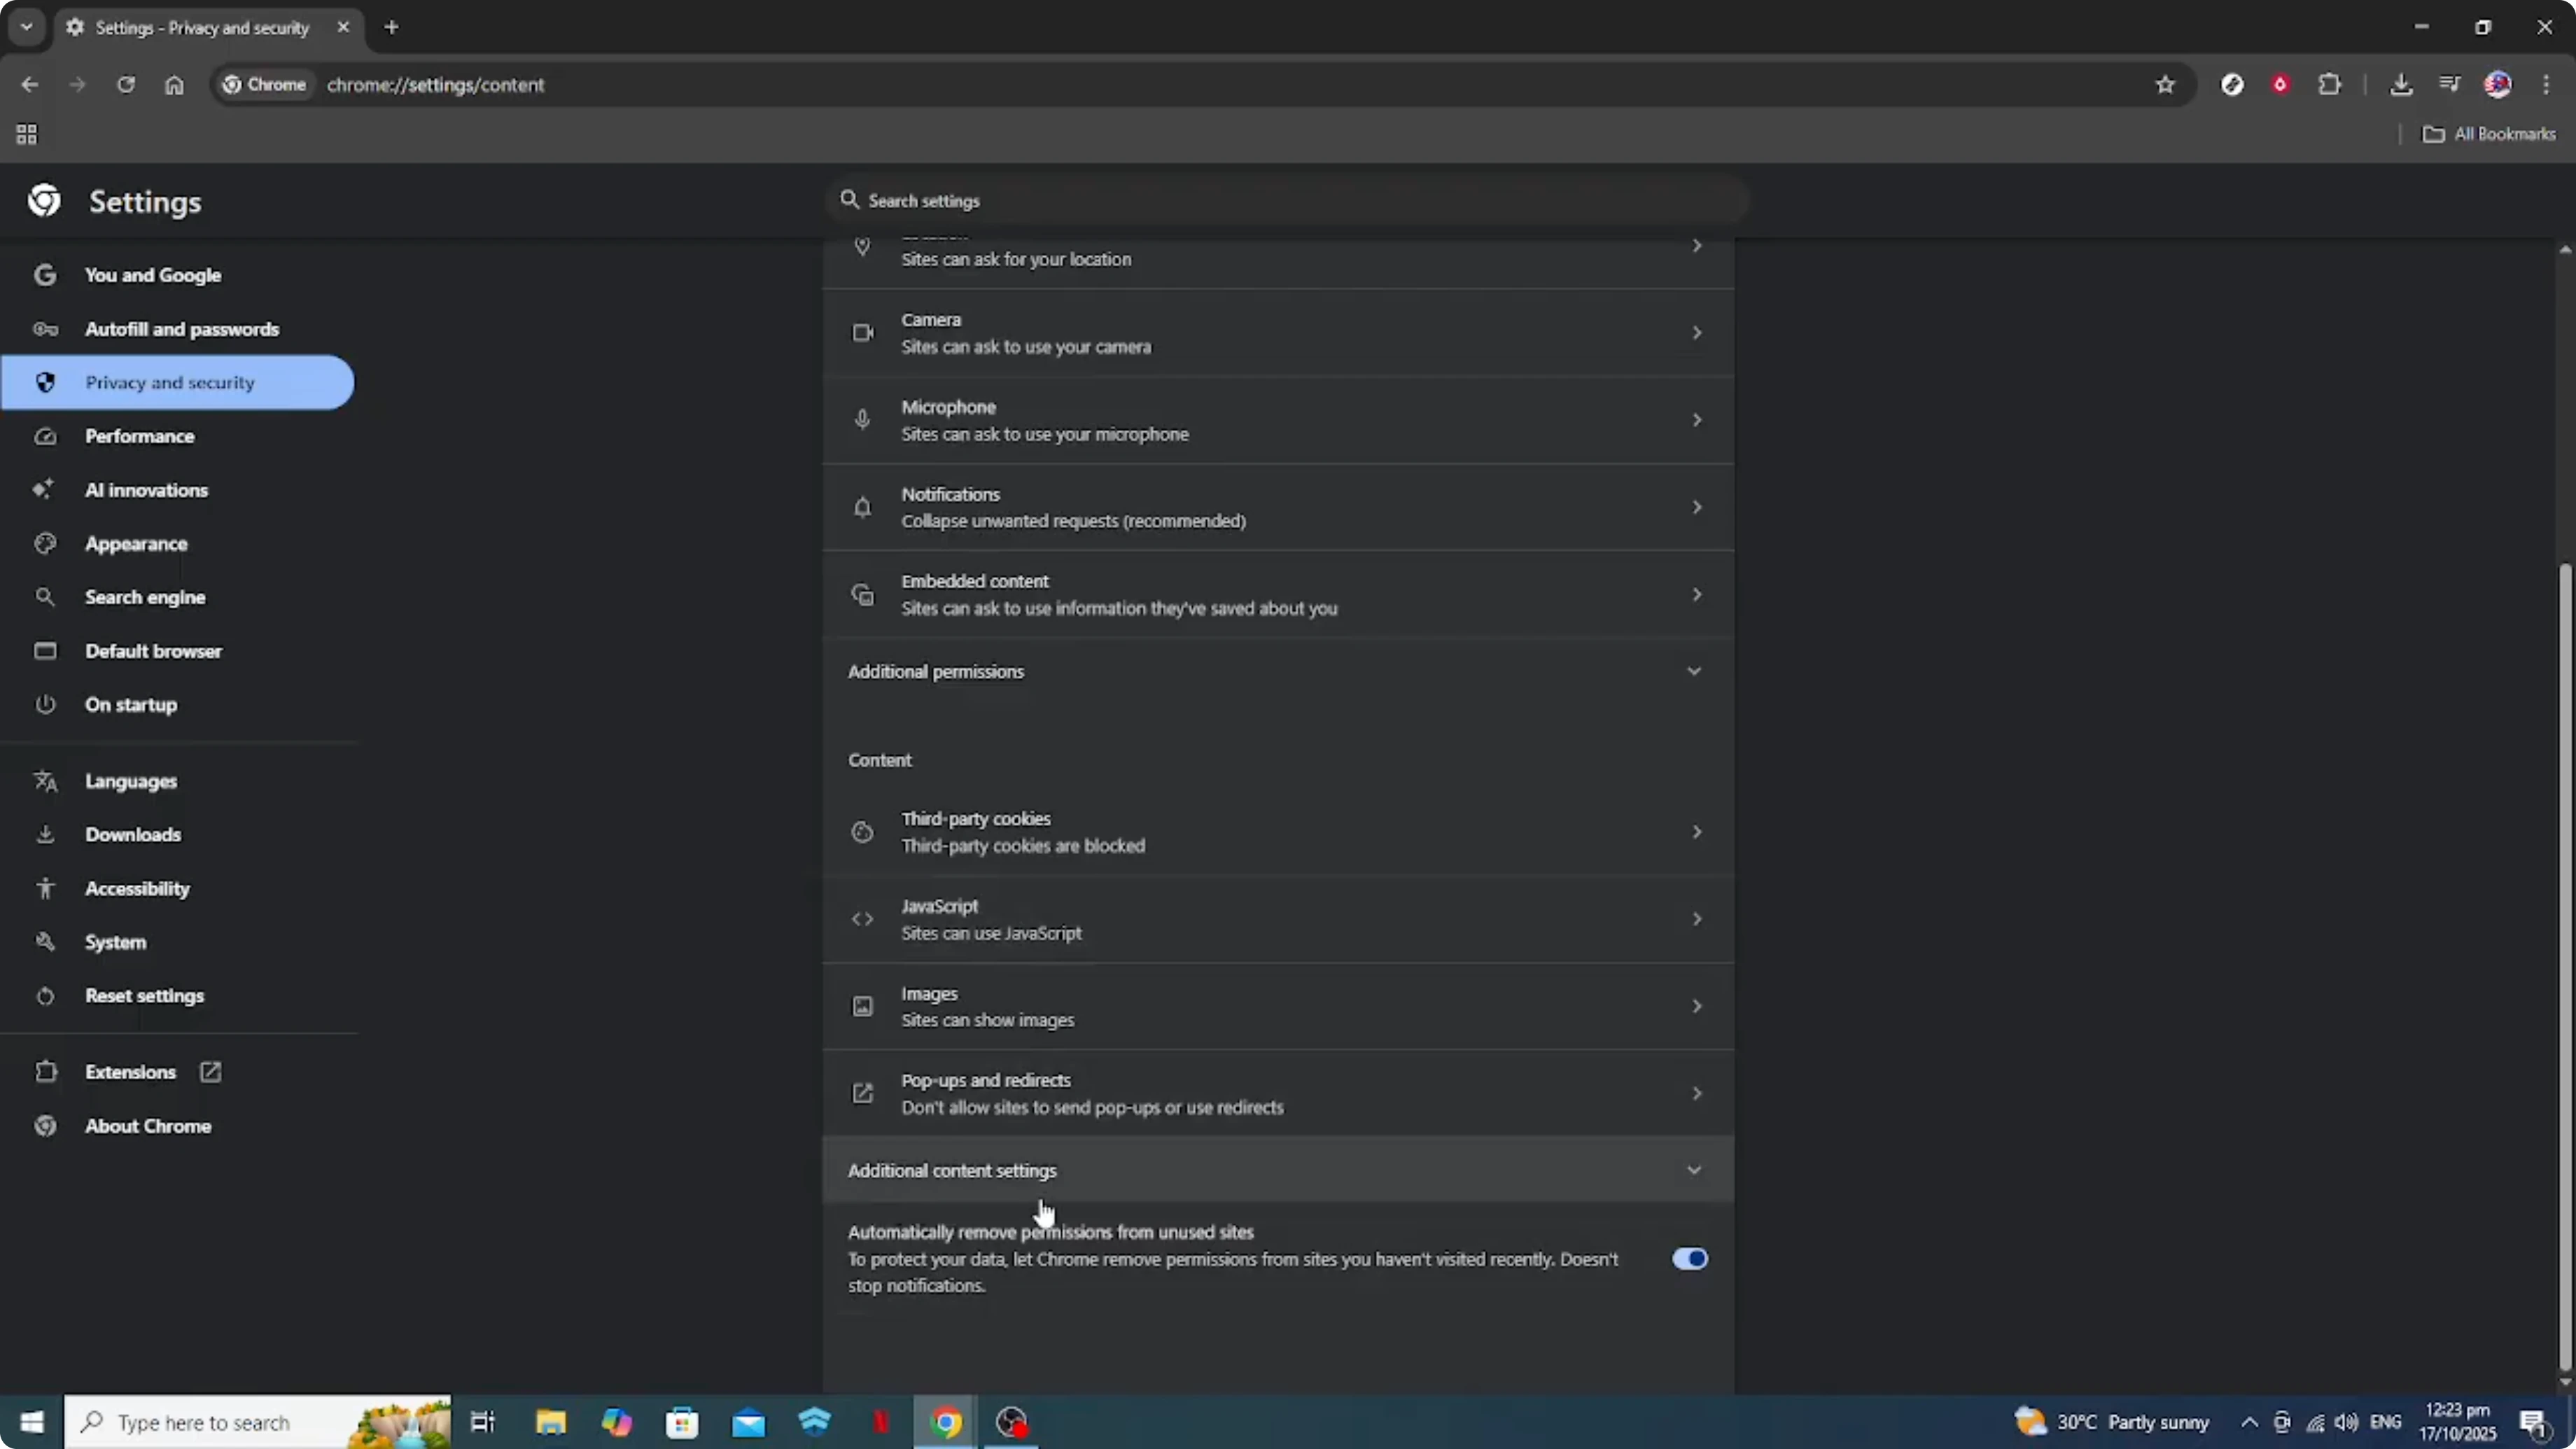Open Chrome's three-dot menu
This screenshot has height=1449, width=2576.
click(x=2546, y=85)
